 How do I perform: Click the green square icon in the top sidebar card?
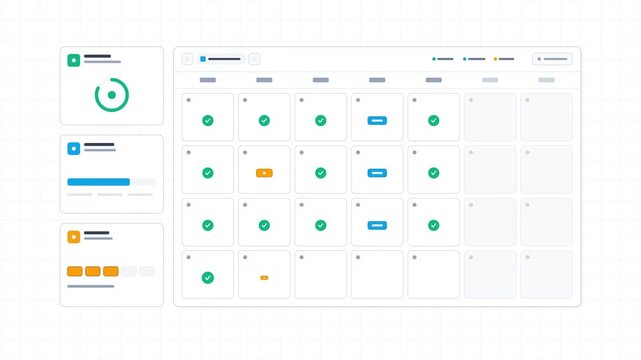tap(74, 60)
